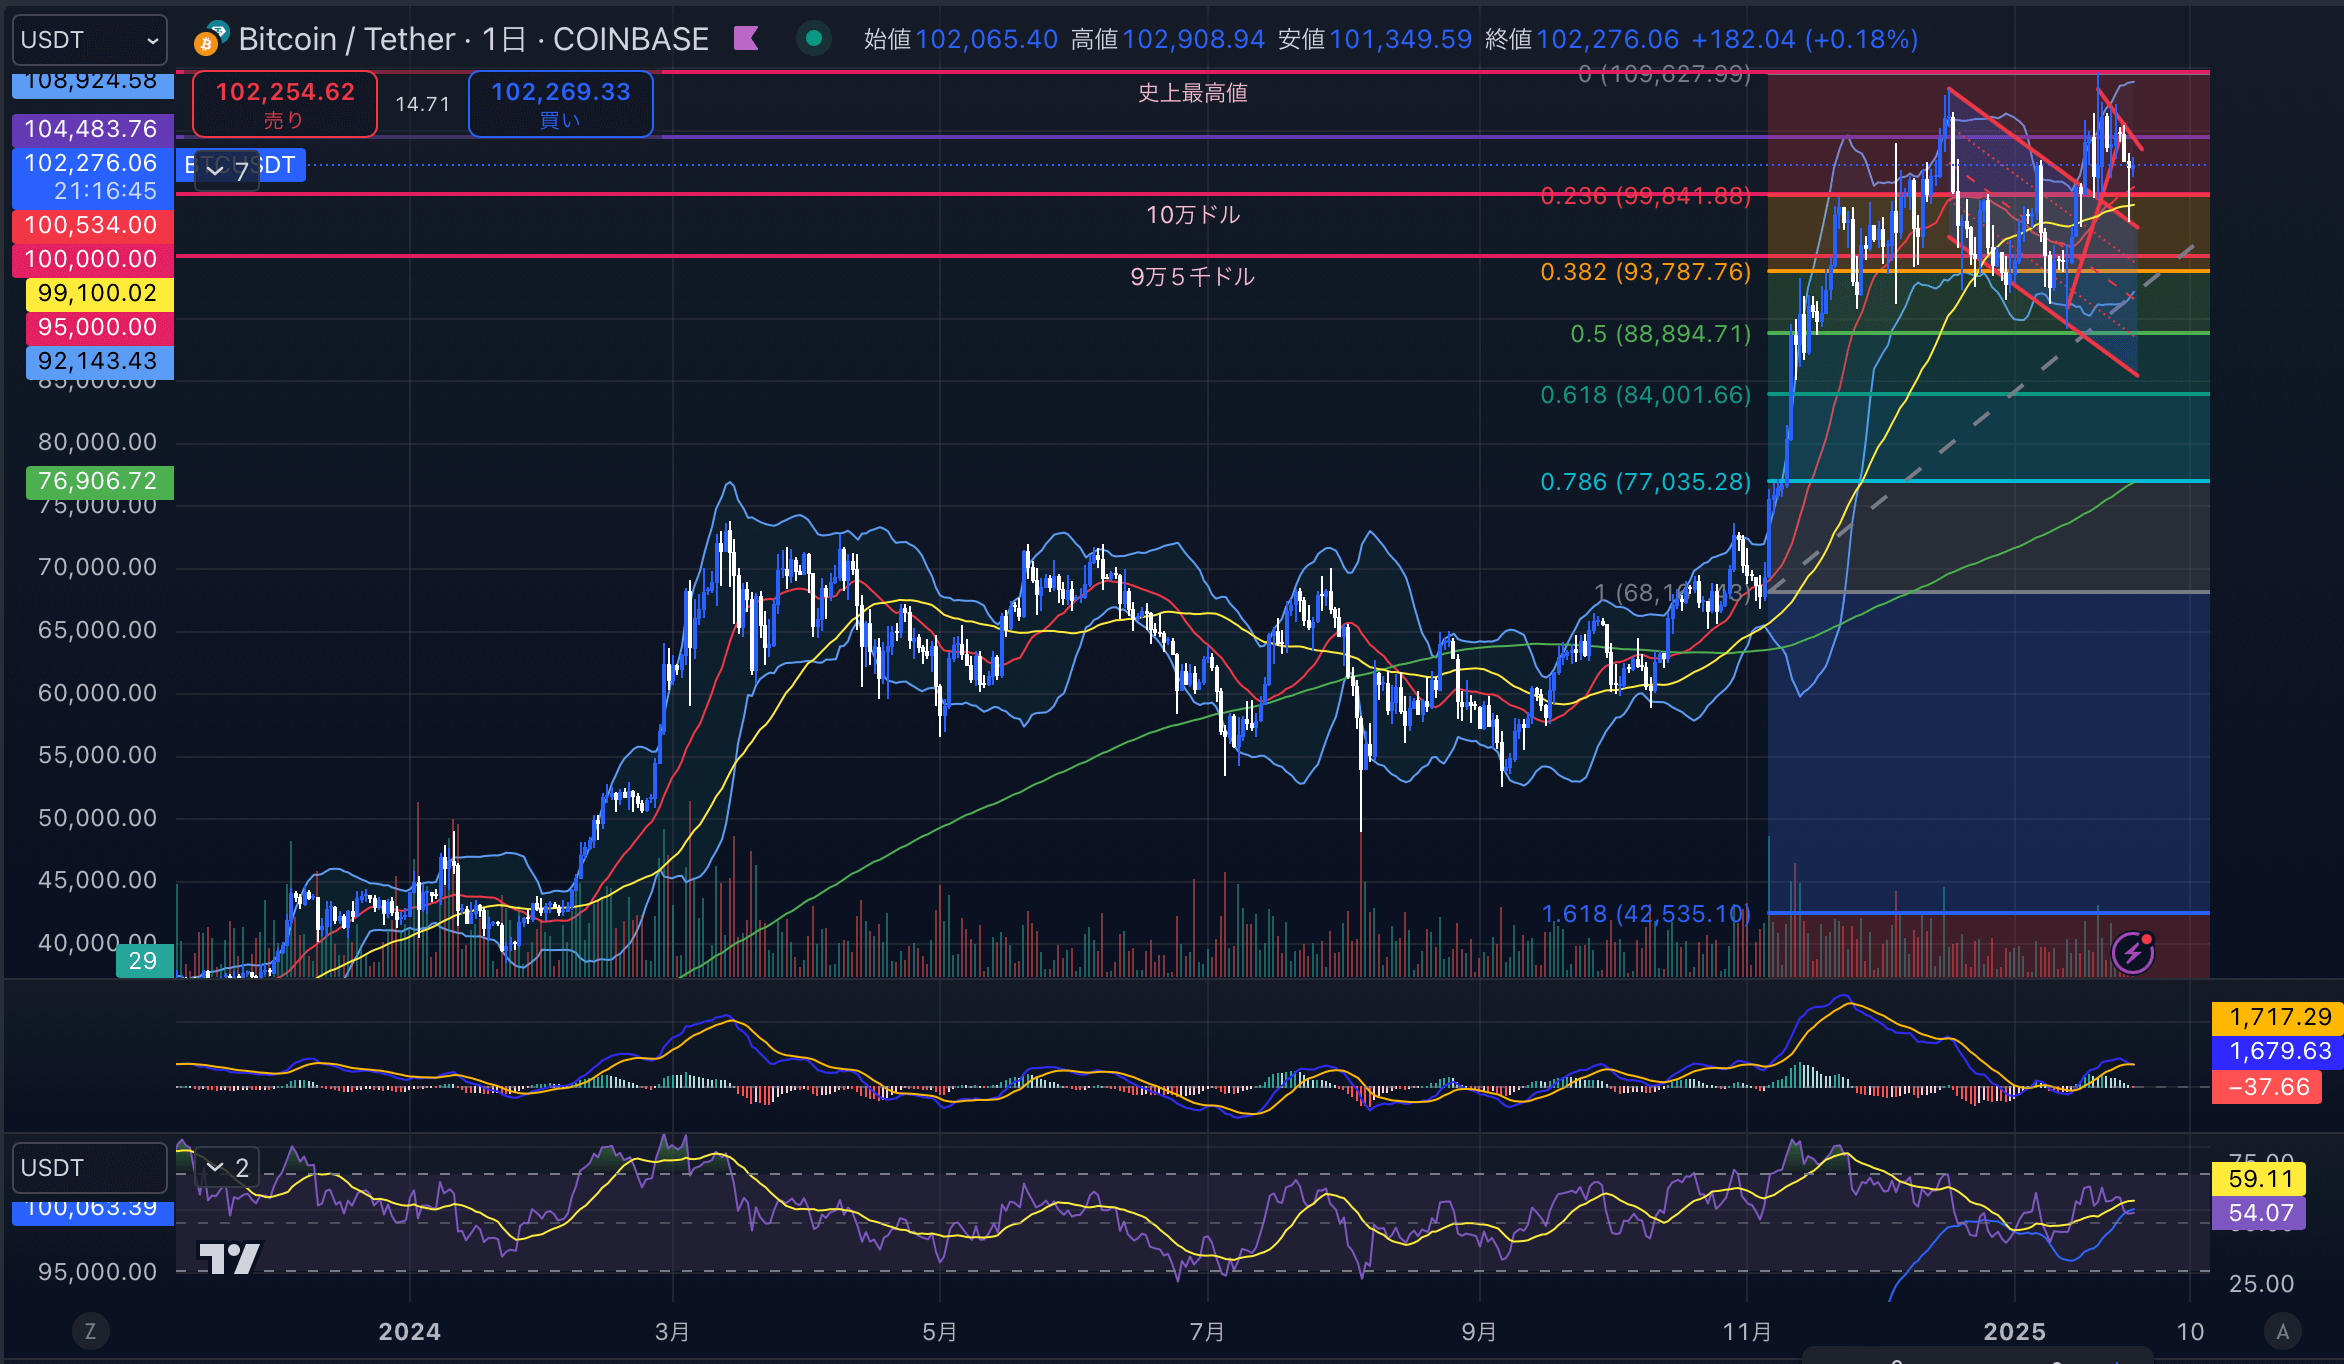Select the 史上最高値 horizontal line label
The image size is (2344, 1364).
coord(1192,93)
